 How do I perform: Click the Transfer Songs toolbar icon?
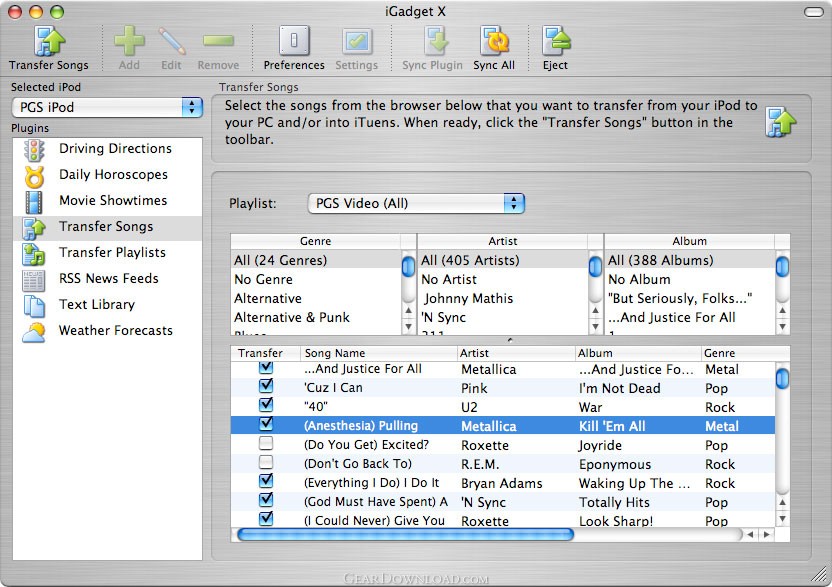[x=48, y=41]
